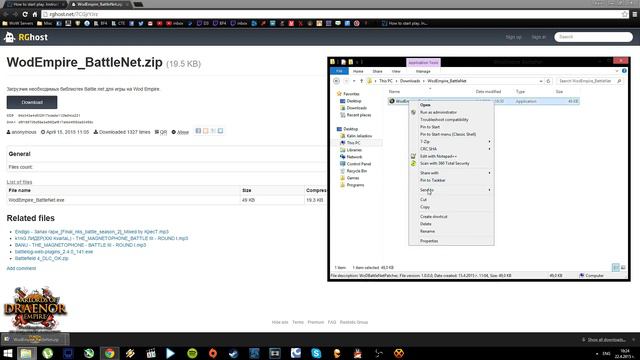Choose Open in the context menu

(451, 105)
